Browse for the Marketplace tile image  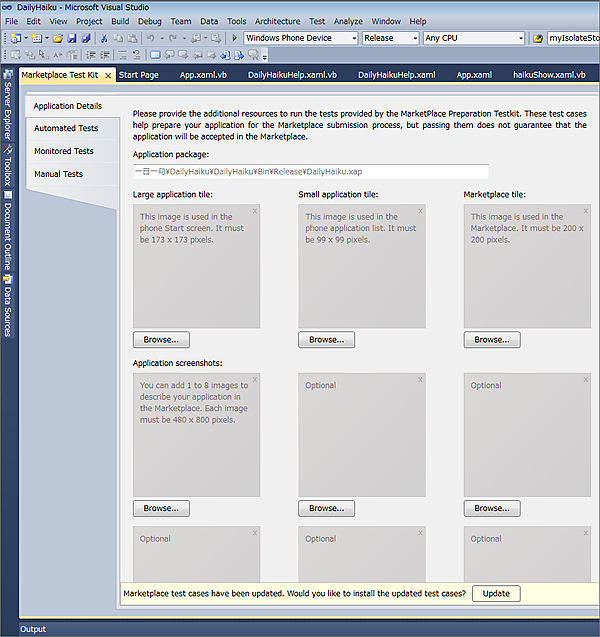click(x=492, y=340)
